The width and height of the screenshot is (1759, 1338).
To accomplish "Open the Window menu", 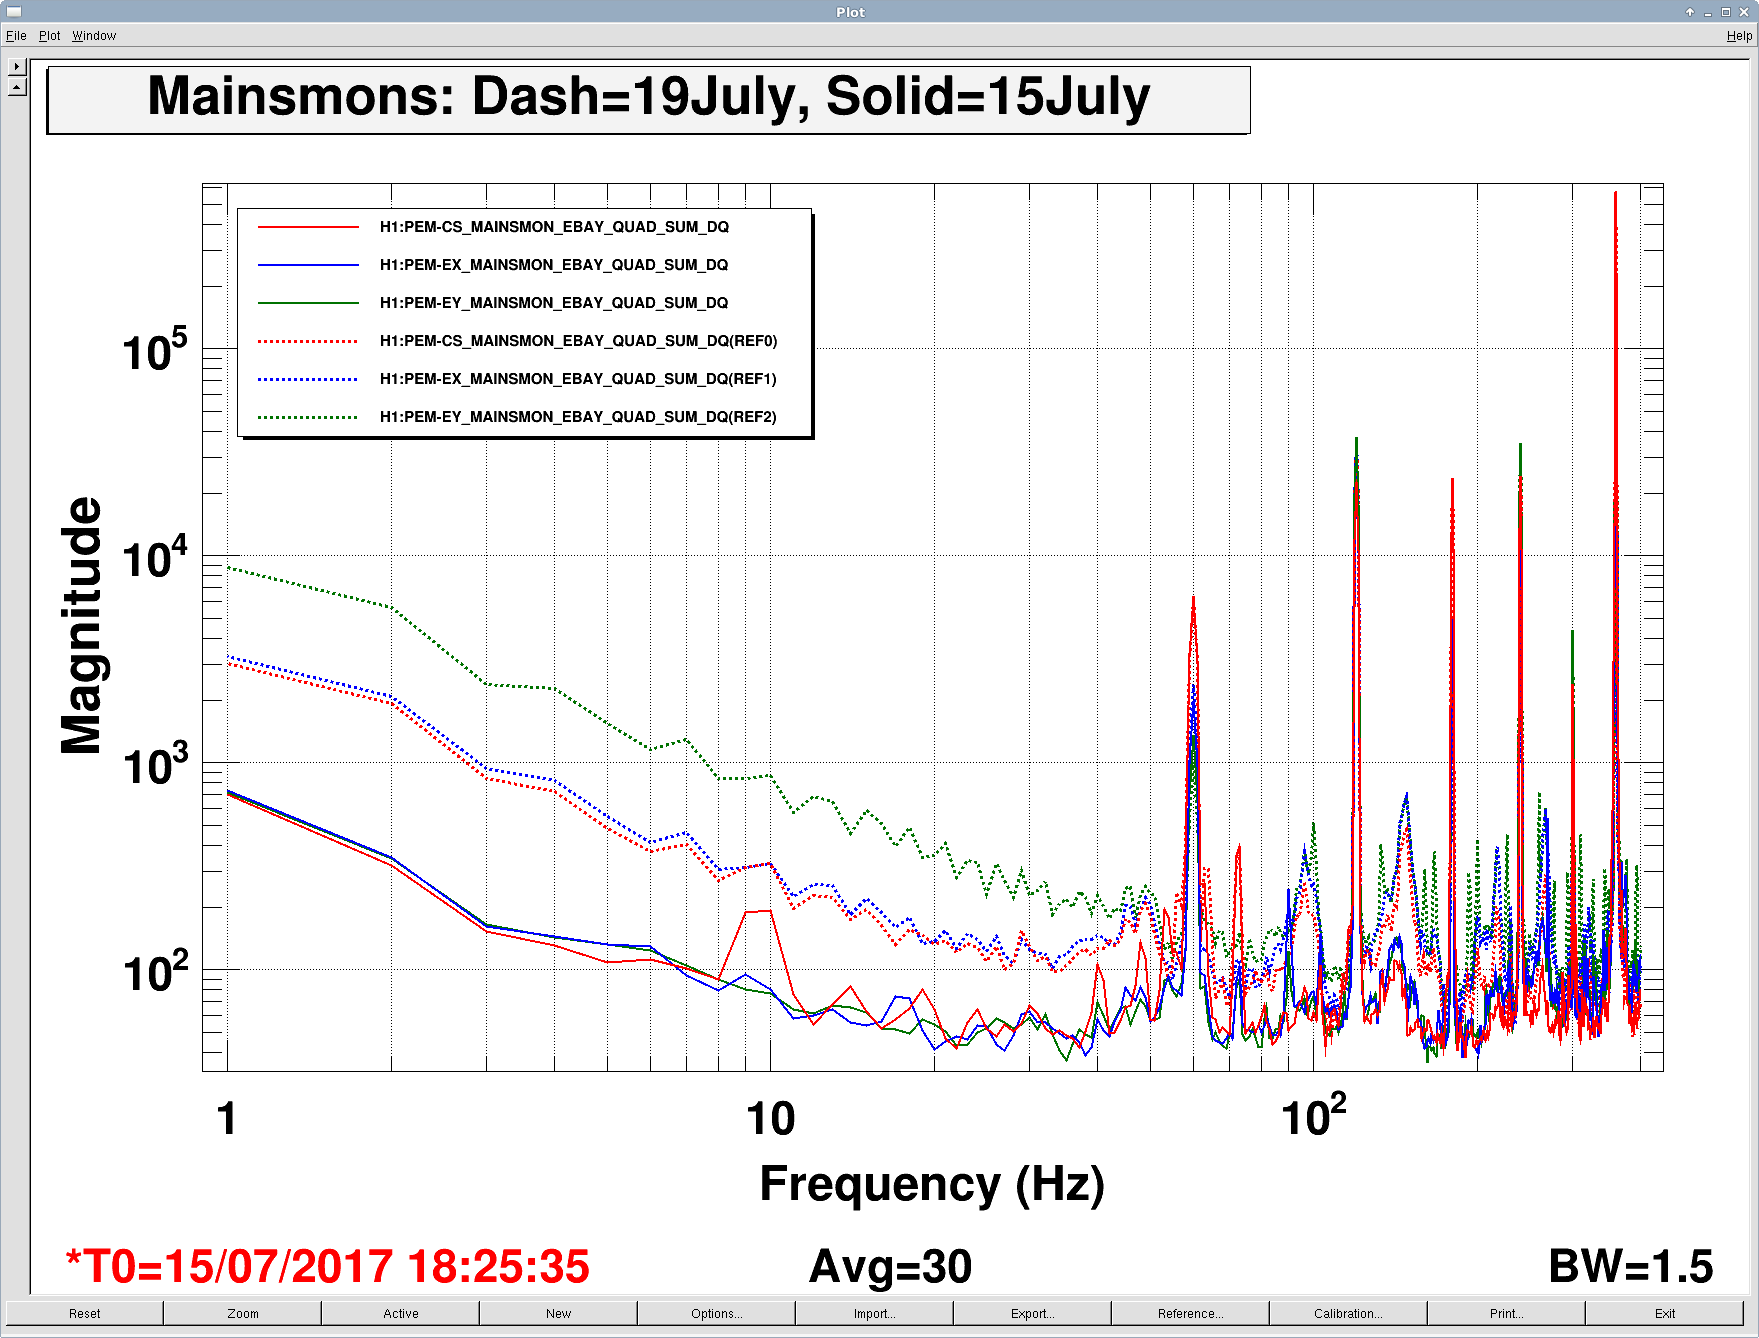I will 94,36.
